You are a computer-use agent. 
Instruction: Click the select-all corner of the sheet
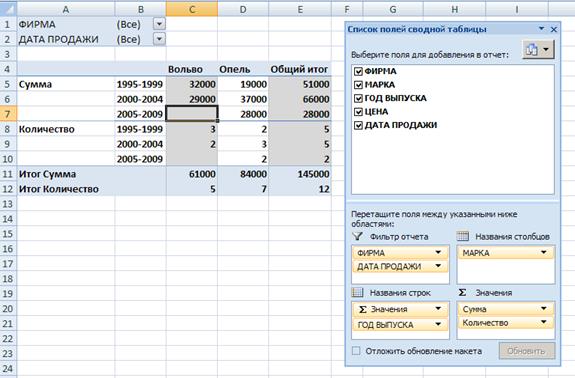[8, 9]
